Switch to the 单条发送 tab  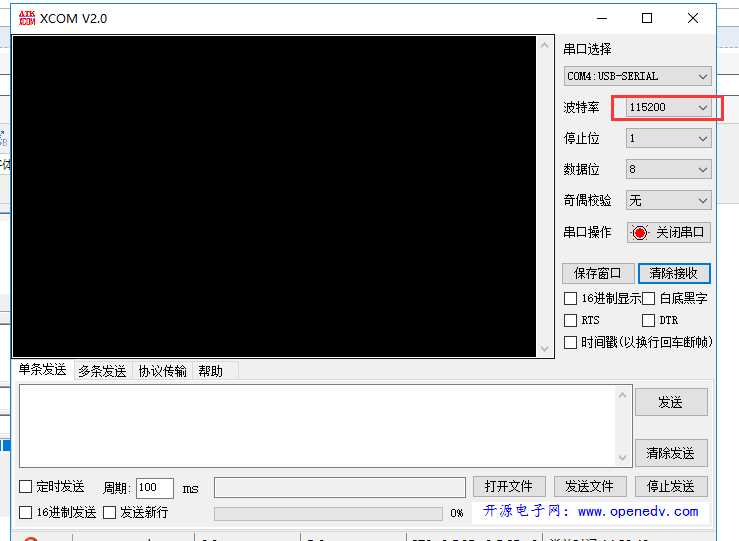click(x=42, y=369)
